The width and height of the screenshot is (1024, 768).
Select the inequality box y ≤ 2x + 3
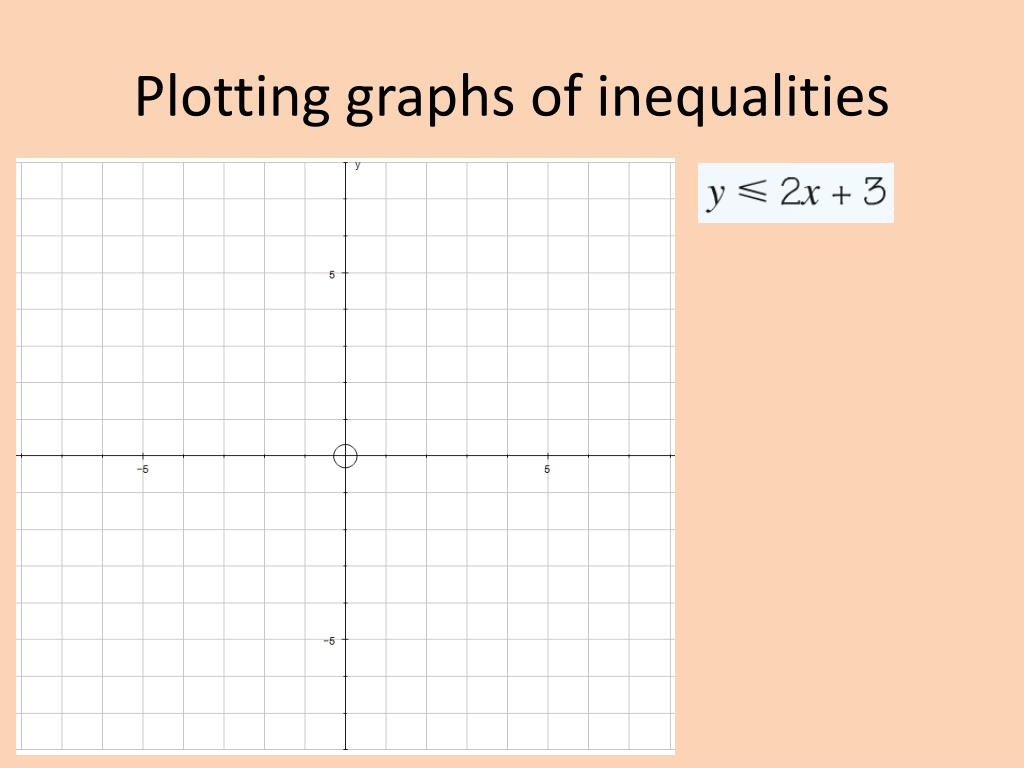795,193
